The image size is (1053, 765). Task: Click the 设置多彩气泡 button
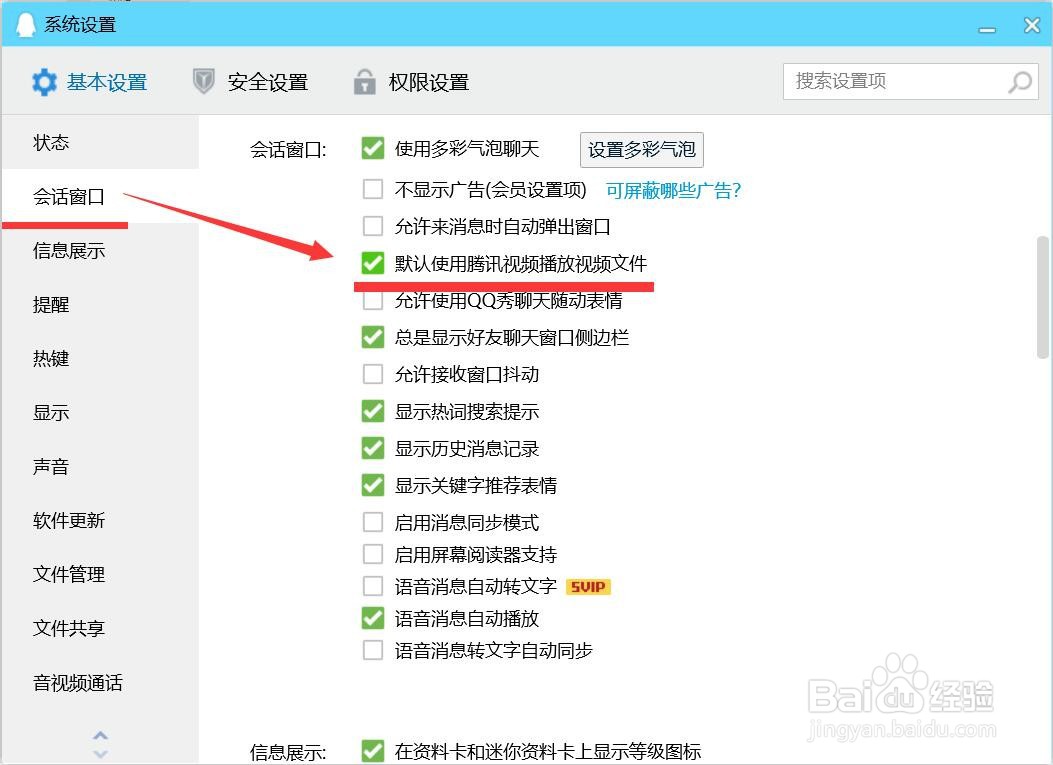tap(642, 149)
